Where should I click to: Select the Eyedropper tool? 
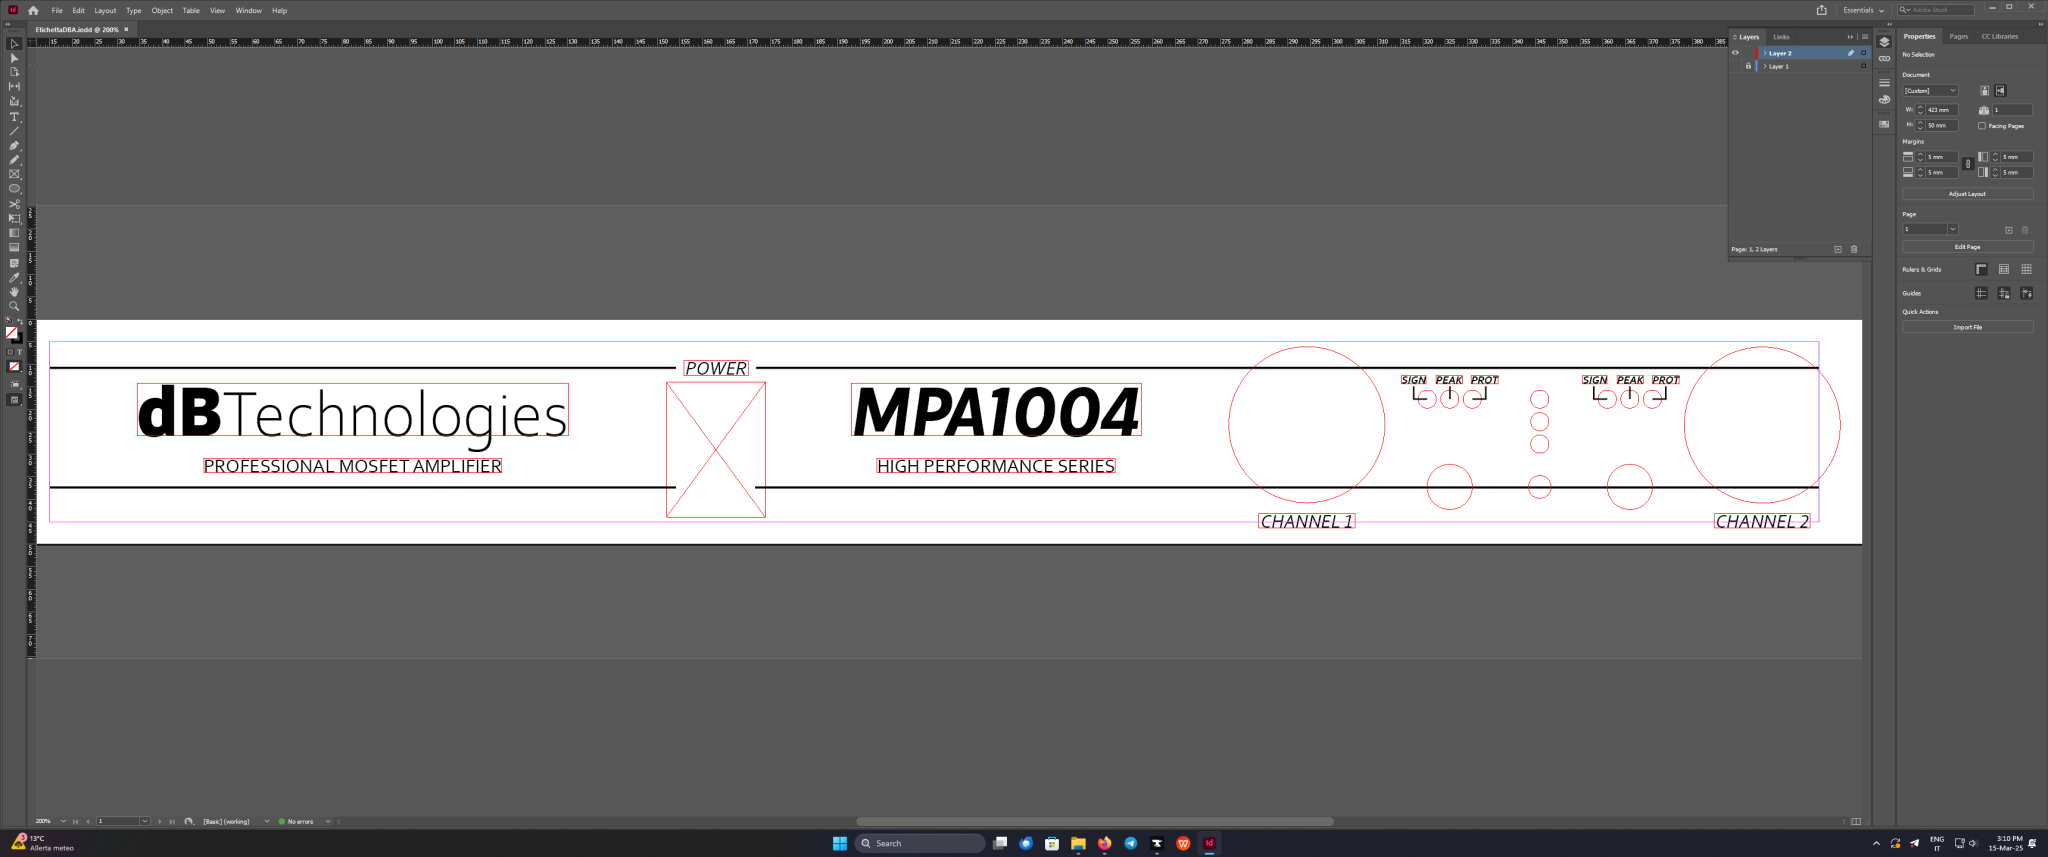click(14, 278)
